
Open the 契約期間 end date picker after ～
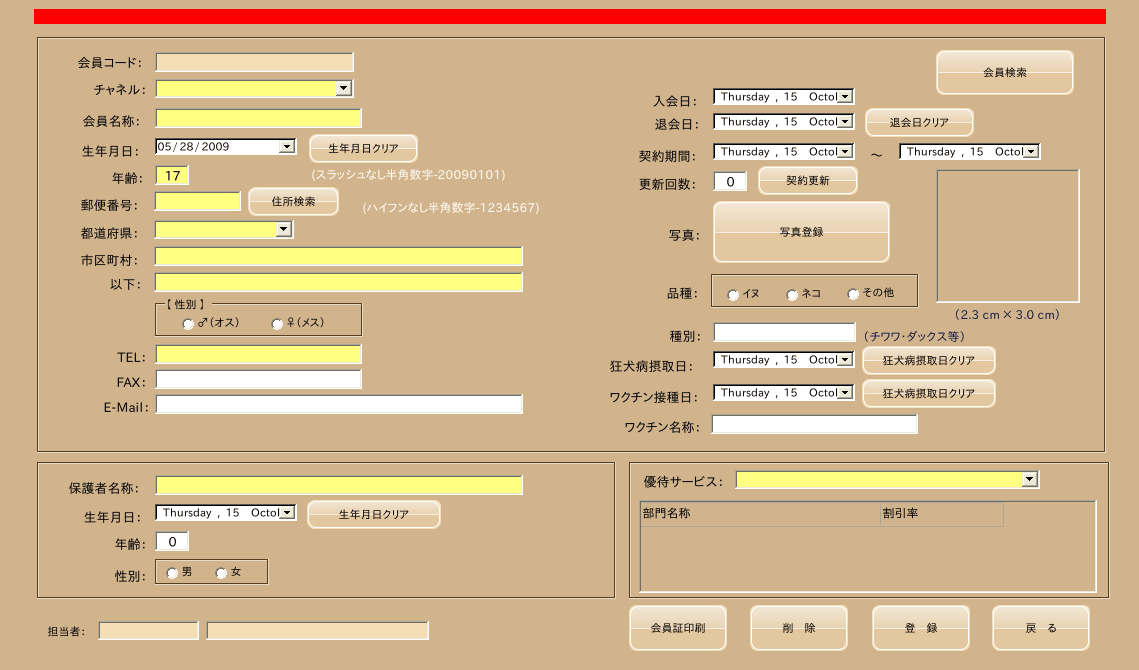1031,152
